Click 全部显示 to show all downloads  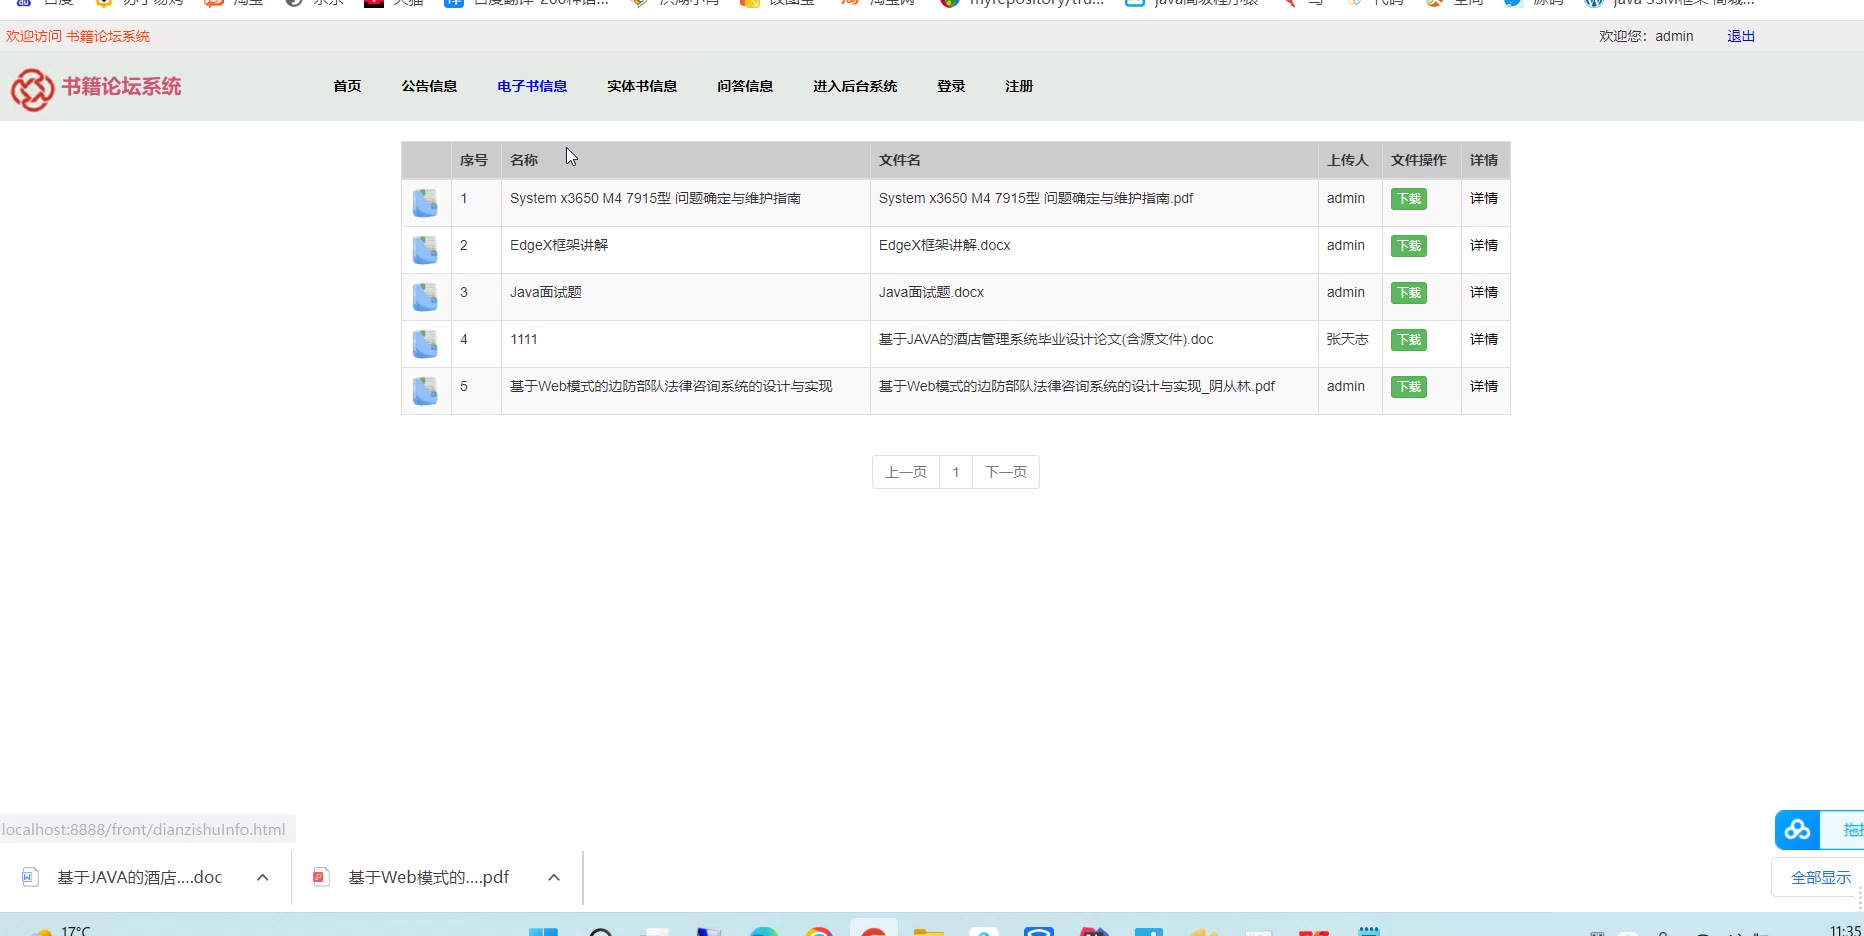click(x=1820, y=877)
